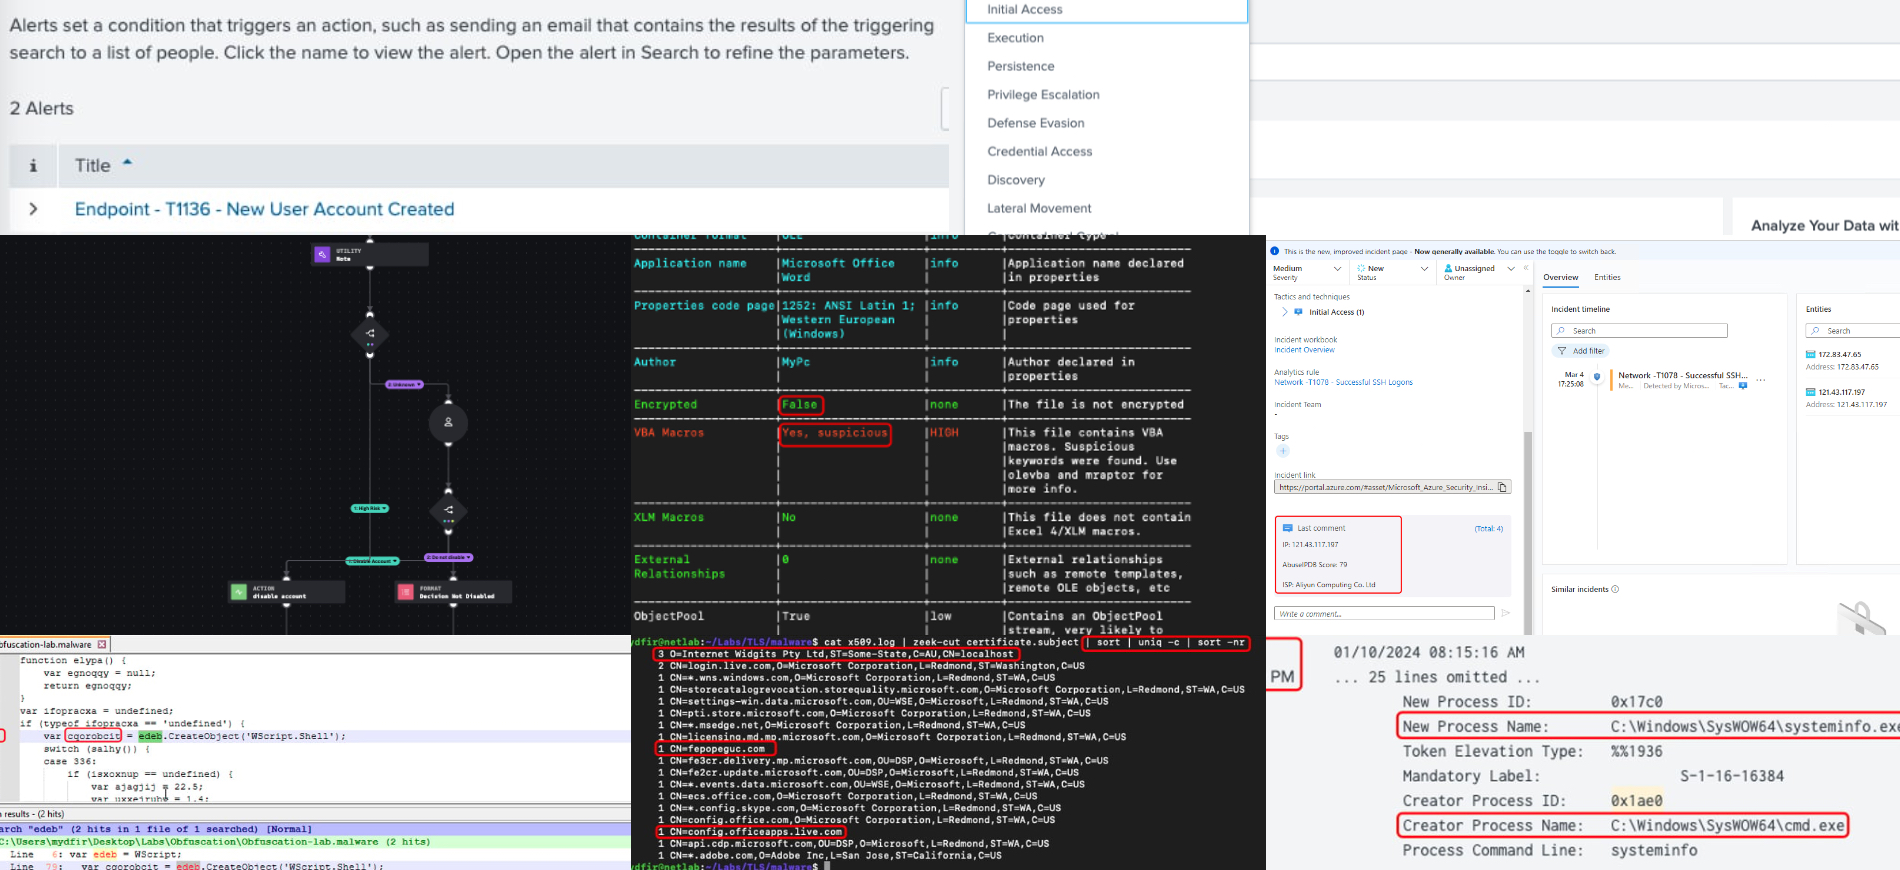This screenshot has height=870, width=1900.
Task: Click the IP entity icon for 121.43.117.197
Action: point(1810,392)
